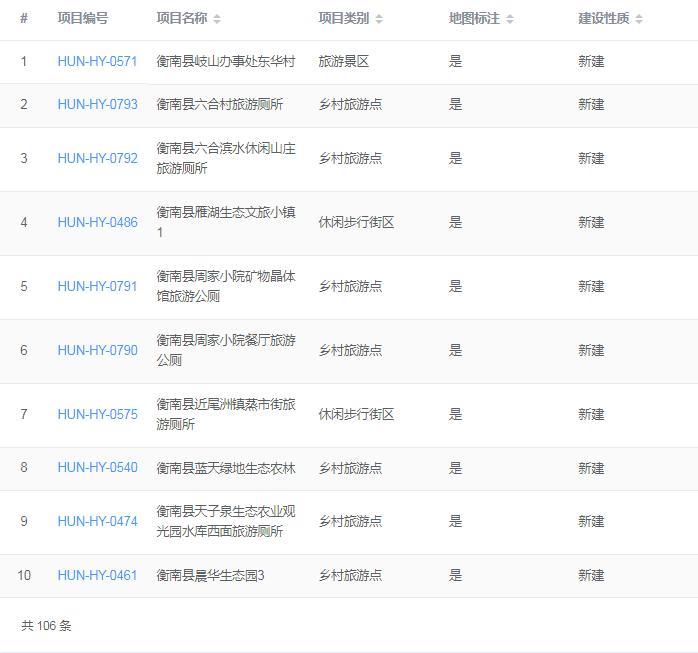This screenshot has width=698, height=653.
Task: Open the HUN-HY-0791 project entry
Action: coord(97,286)
